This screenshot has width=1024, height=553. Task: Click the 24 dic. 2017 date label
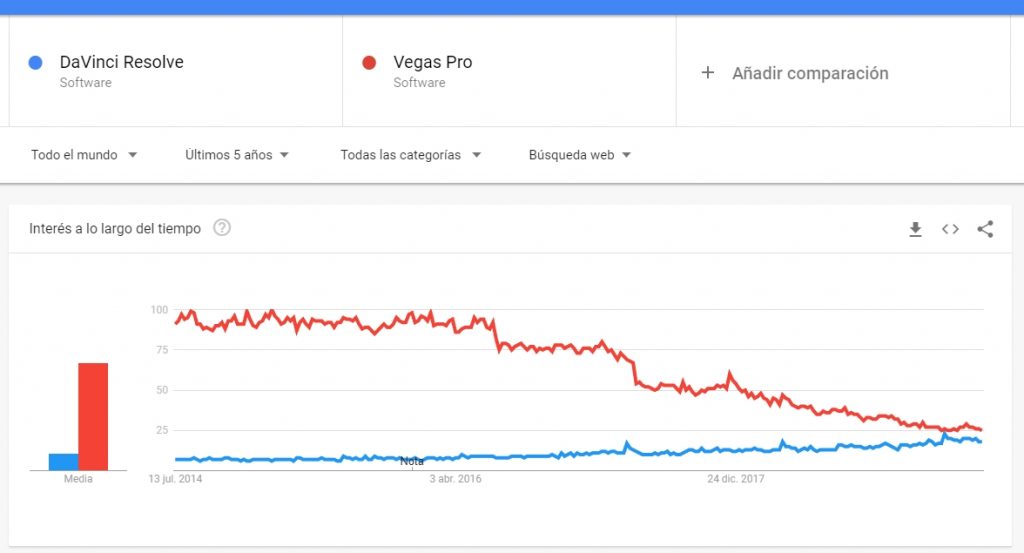click(736, 479)
